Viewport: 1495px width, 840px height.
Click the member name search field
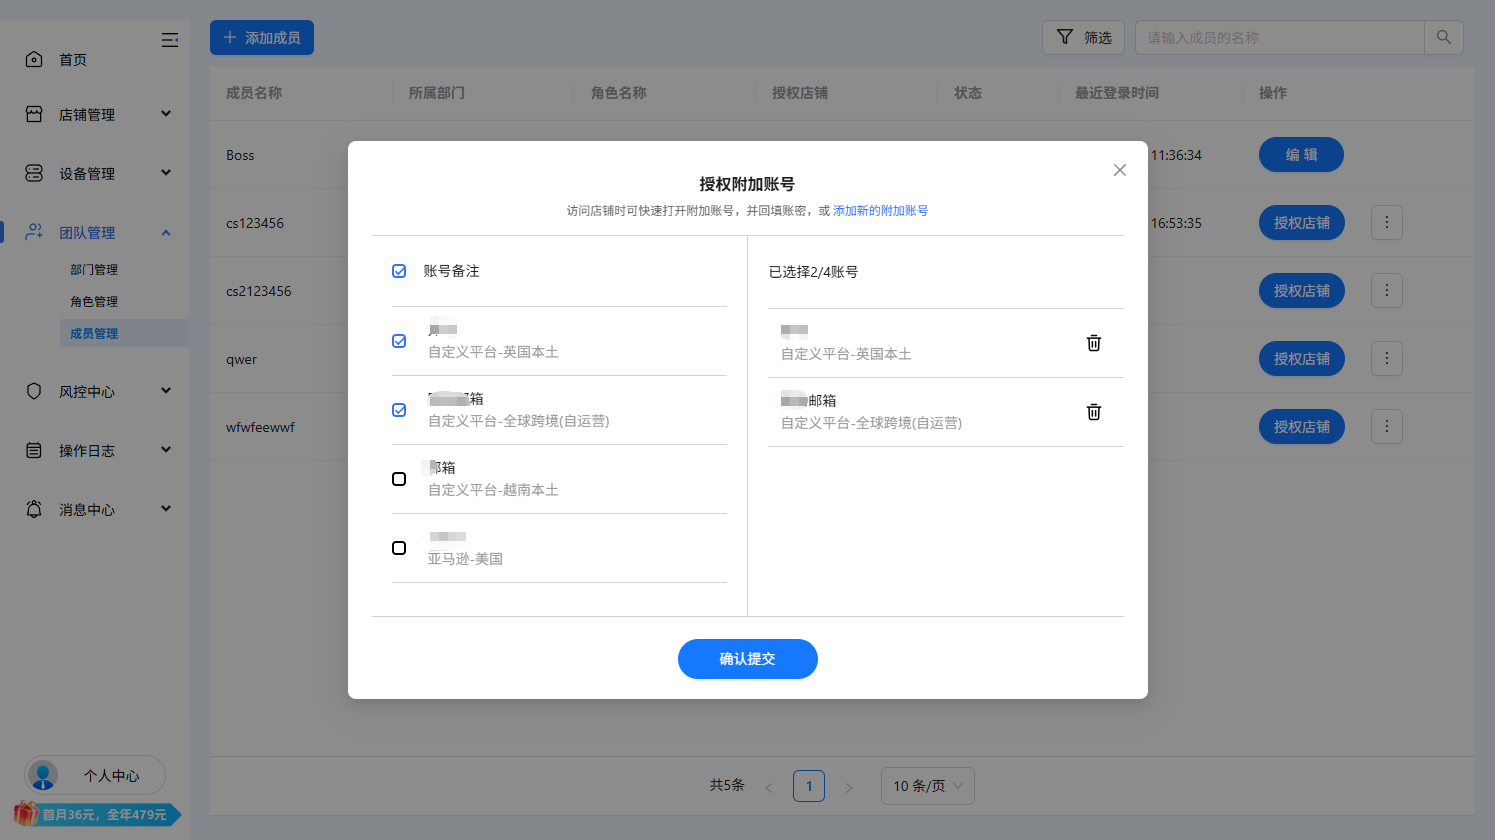coord(1280,38)
